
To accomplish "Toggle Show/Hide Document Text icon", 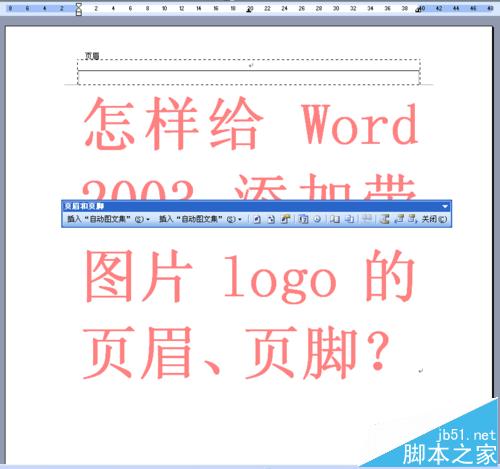I will pos(349,219).
